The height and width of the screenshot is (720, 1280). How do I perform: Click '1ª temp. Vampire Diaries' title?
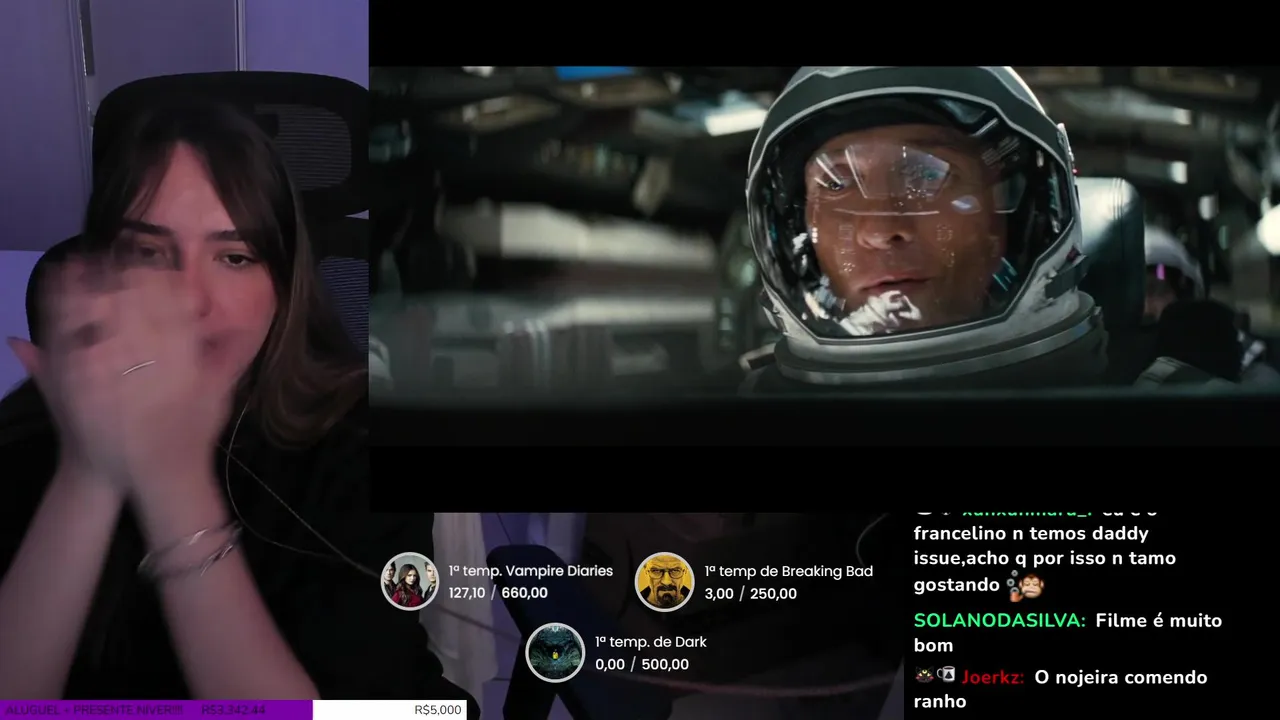[x=531, y=571]
